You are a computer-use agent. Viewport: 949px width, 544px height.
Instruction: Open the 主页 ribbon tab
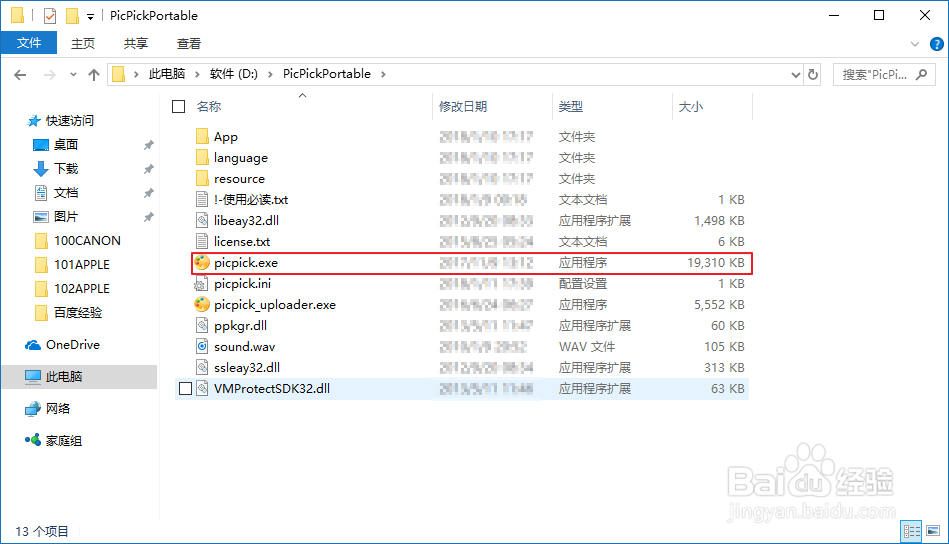pyautogui.click(x=83, y=44)
